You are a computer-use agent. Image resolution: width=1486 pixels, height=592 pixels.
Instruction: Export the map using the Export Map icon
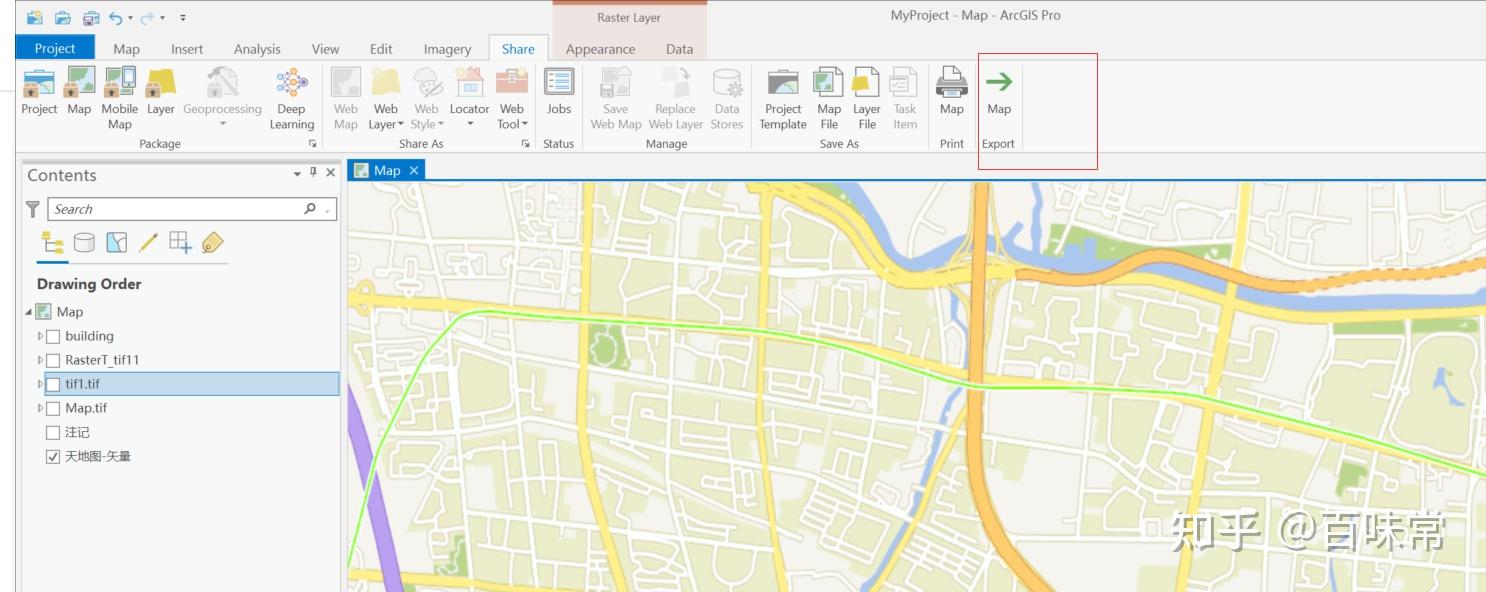[998, 95]
